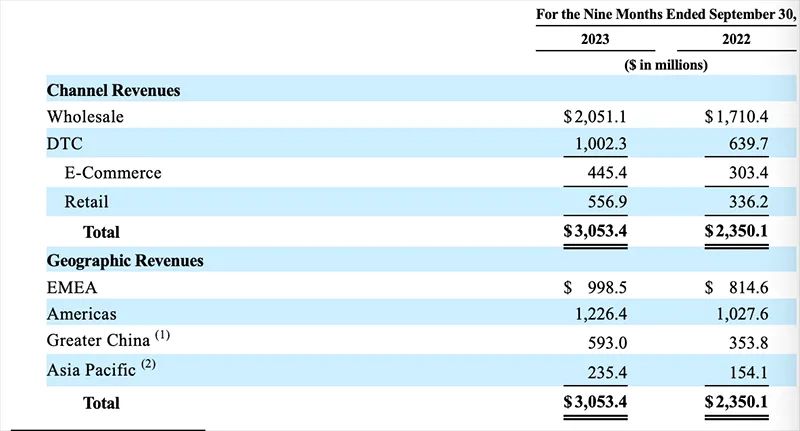The height and width of the screenshot is (431, 800).
Task: Select the Retail row label
Action: pos(86,202)
